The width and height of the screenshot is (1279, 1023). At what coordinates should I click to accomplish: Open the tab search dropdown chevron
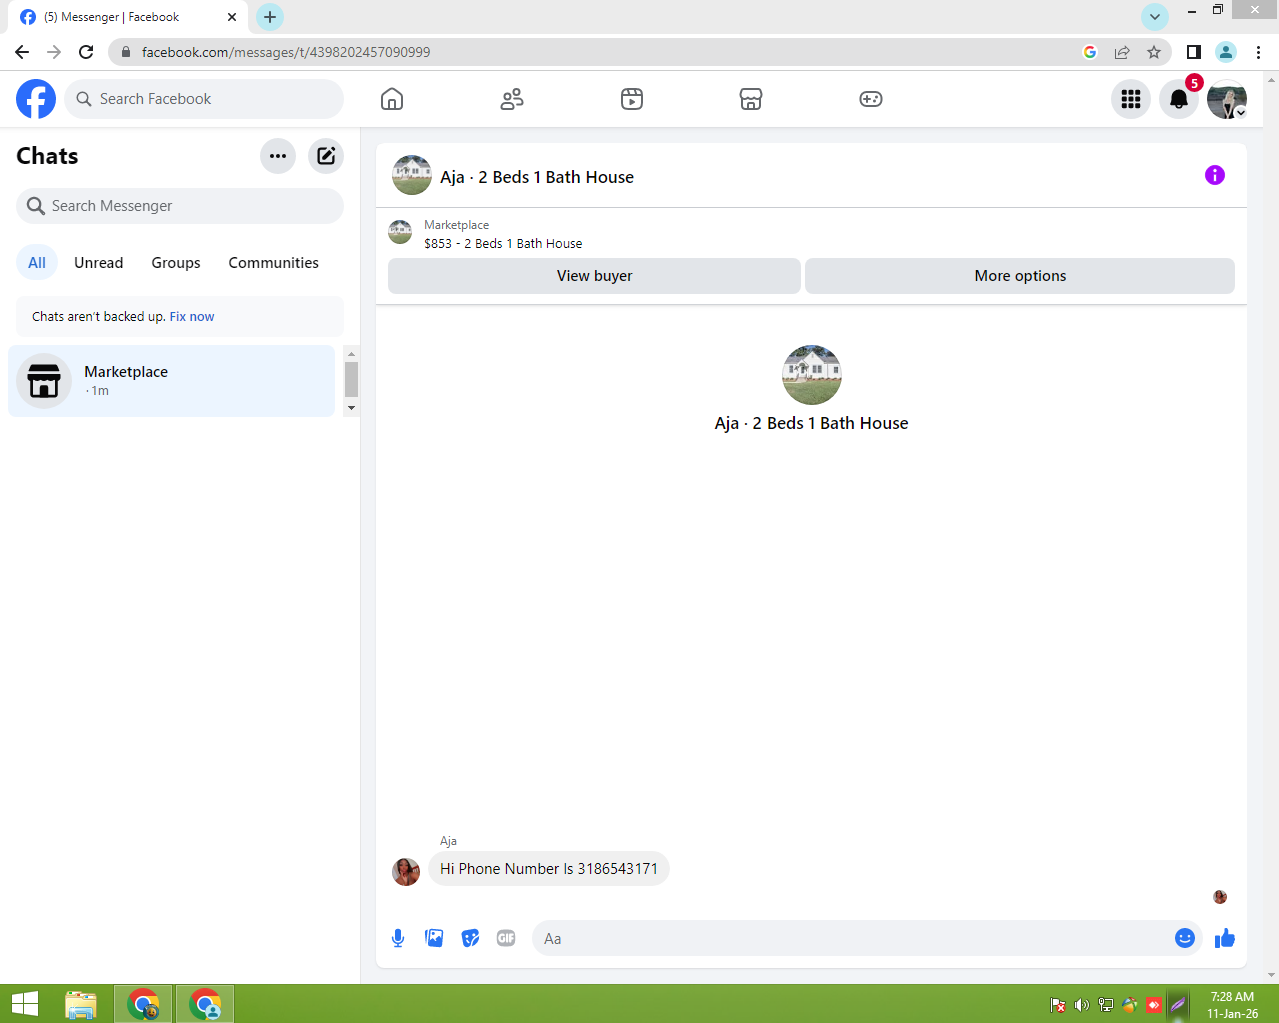pyautogui.click(x=1155, y=17)
